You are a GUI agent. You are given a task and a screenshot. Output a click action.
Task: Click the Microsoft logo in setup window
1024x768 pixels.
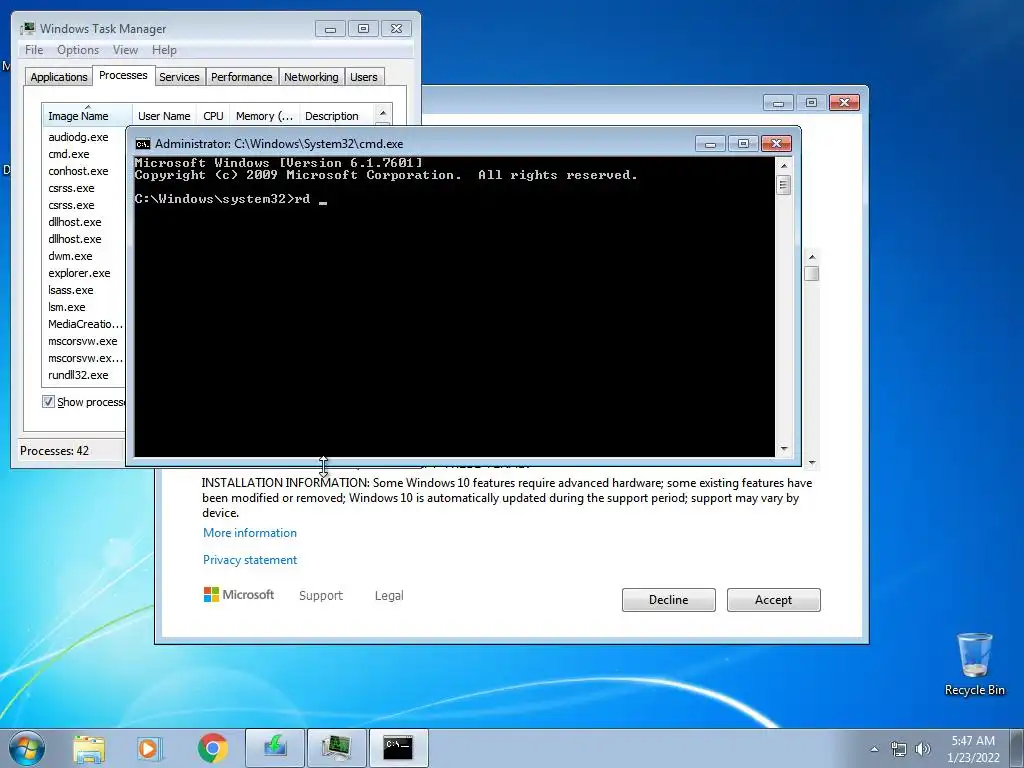pyautogui.click(x=239, y=595)
